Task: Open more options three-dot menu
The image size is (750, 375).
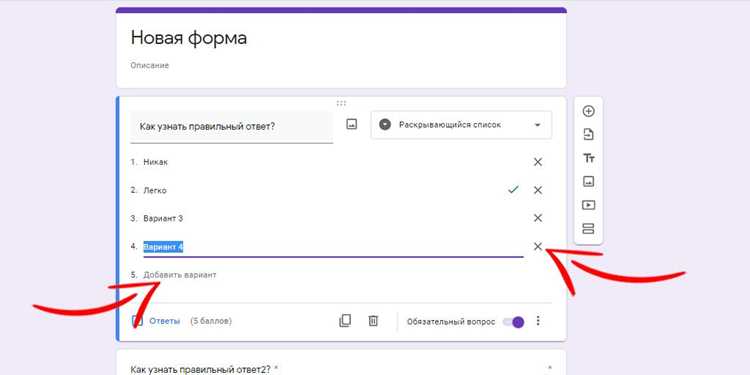Action: pos(538,321)
